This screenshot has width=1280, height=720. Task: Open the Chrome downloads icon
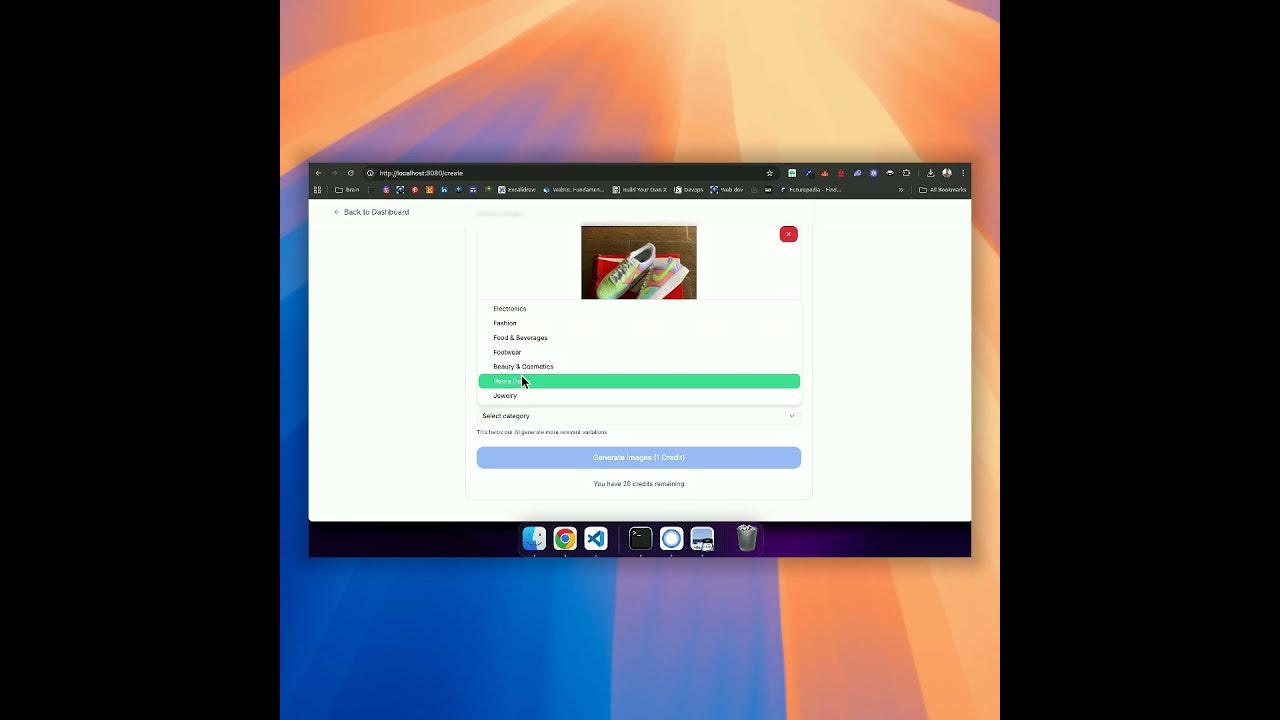[x=931, y=173]
